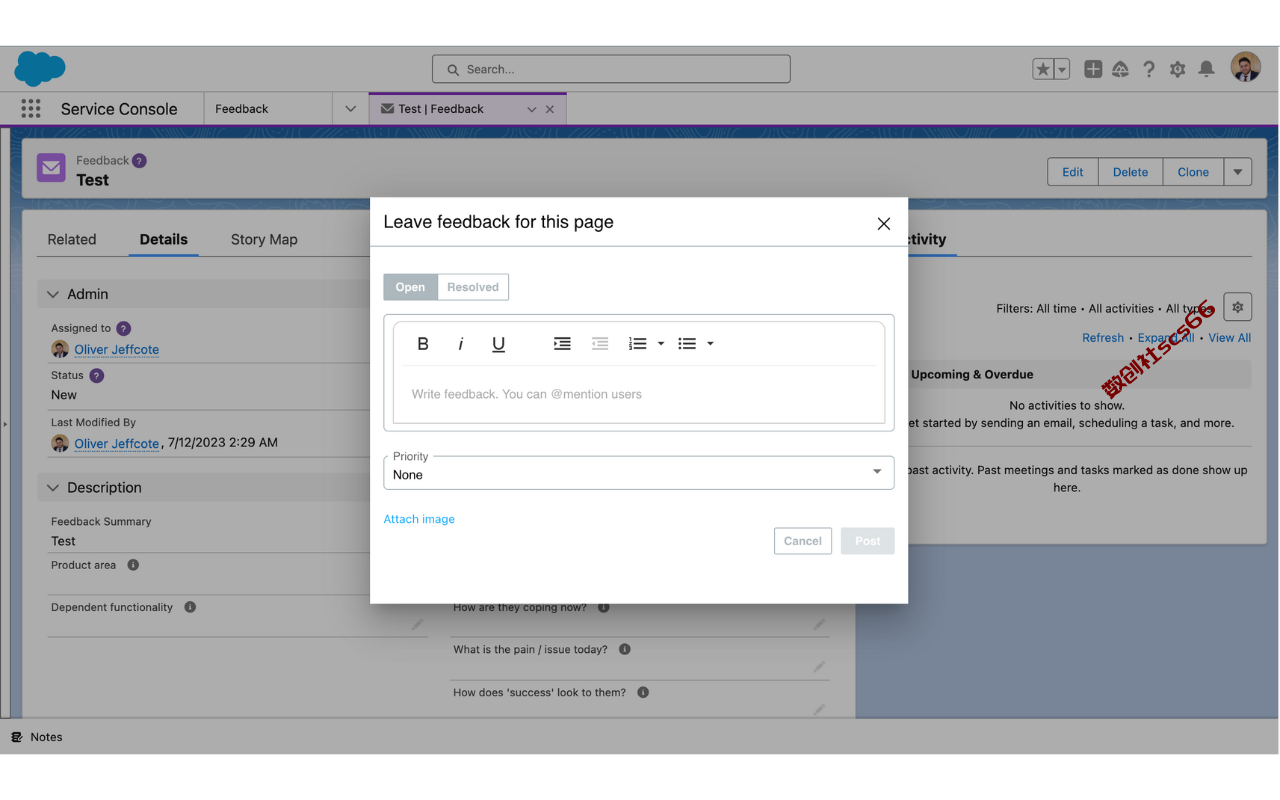Screen dimensions: 1280x800
Task: Click the user profile avatar
Action: pos(1246,67)
